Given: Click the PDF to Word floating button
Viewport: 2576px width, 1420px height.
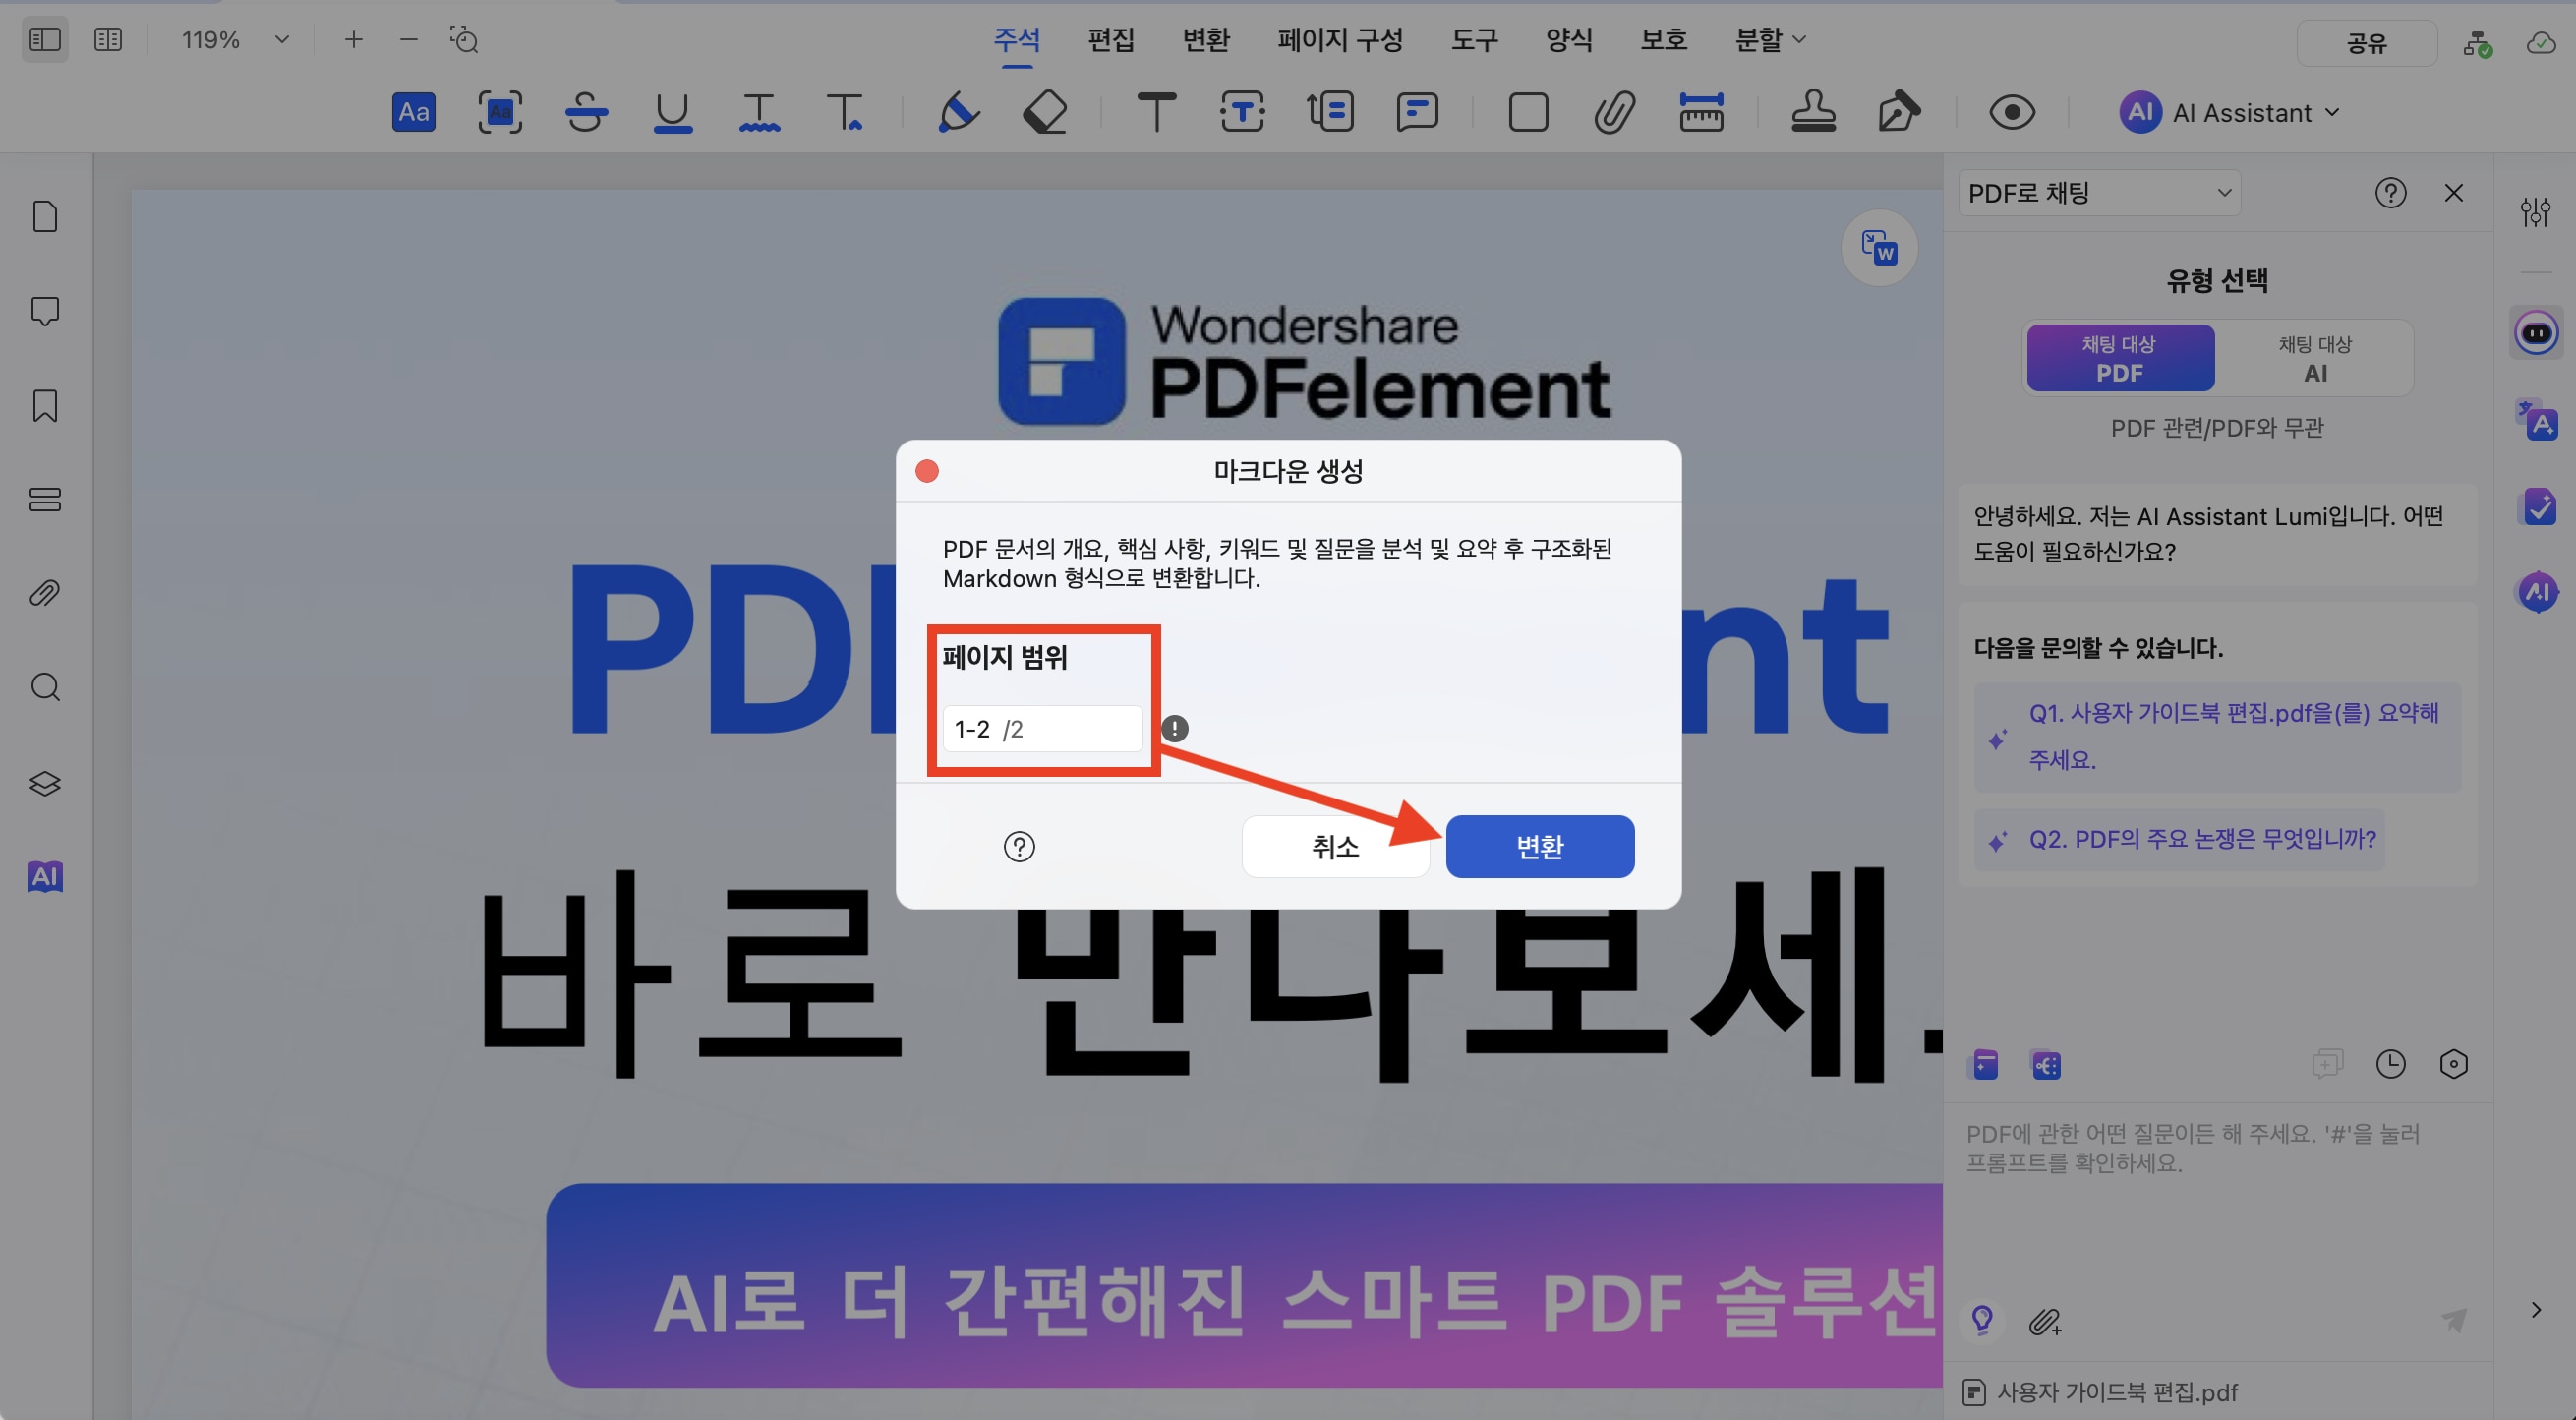Looking at the screenshot, I should pyautogui.click(x=1879, y=247).
